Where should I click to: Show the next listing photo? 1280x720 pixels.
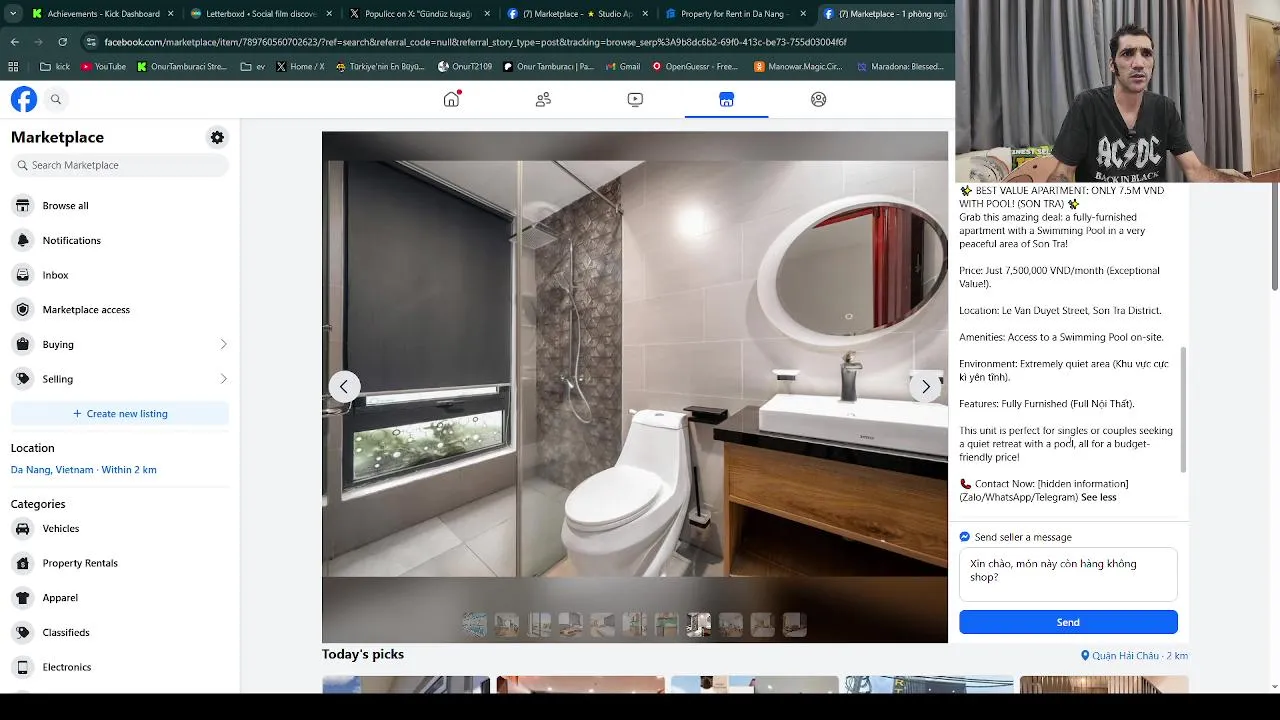click(926, 386)
